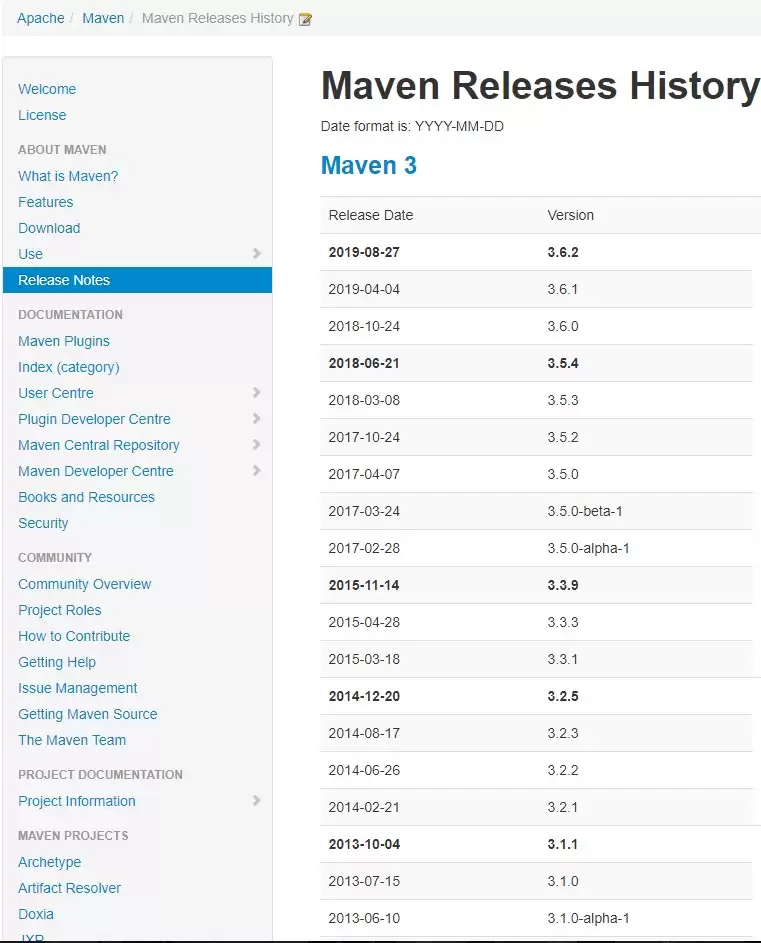Click version 3.1.0-alpha-1 cell
This screenshot has height=943, width=761.
coord(588,918)
